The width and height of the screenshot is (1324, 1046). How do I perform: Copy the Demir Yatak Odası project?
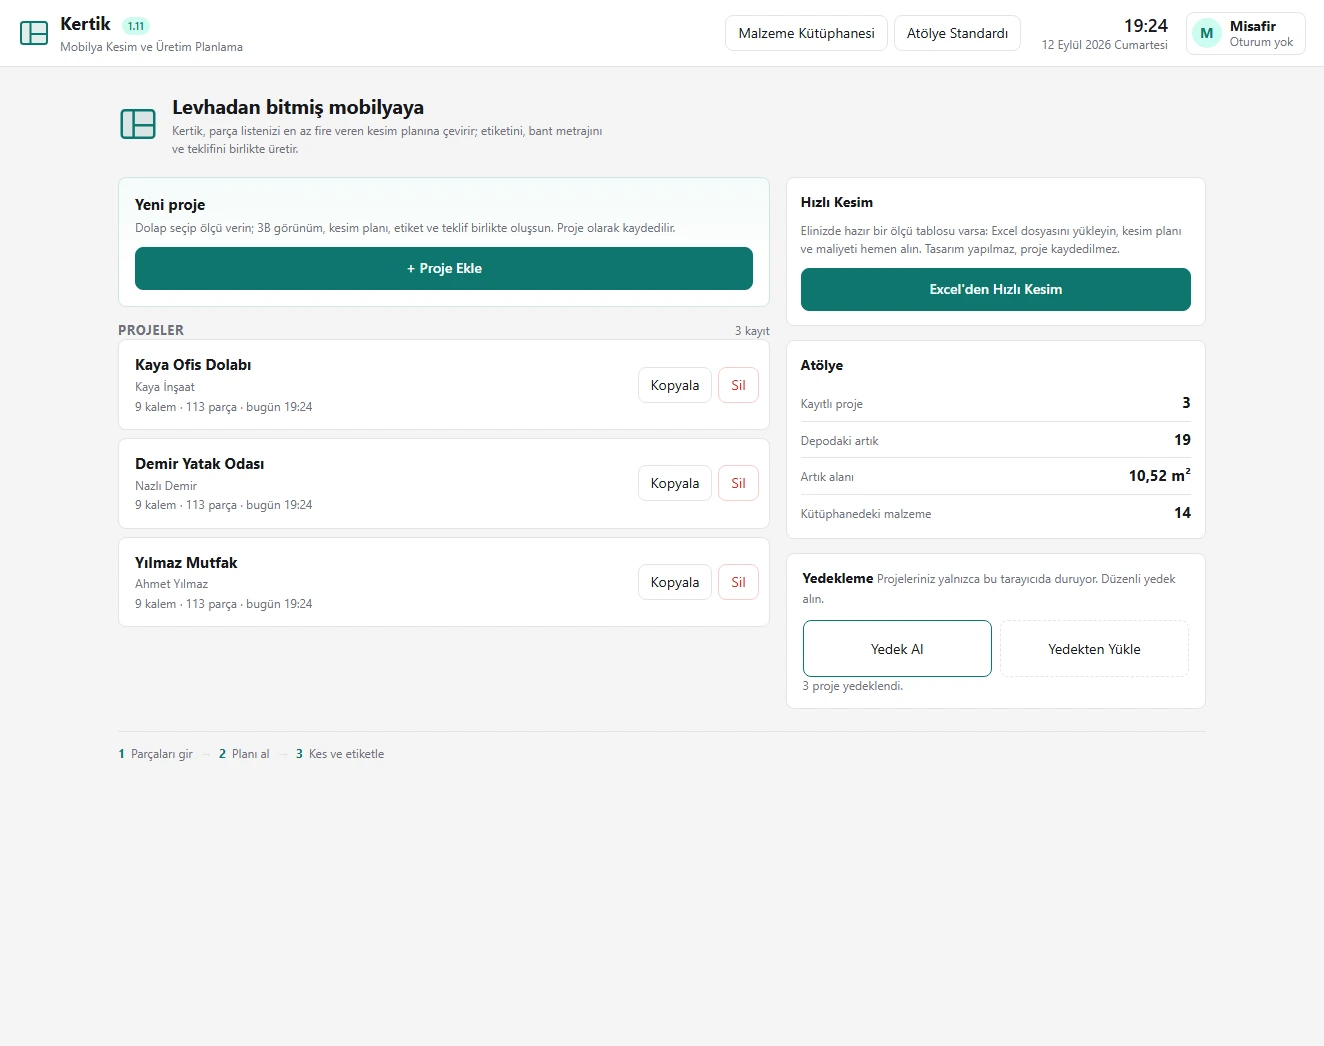point(675,483)
